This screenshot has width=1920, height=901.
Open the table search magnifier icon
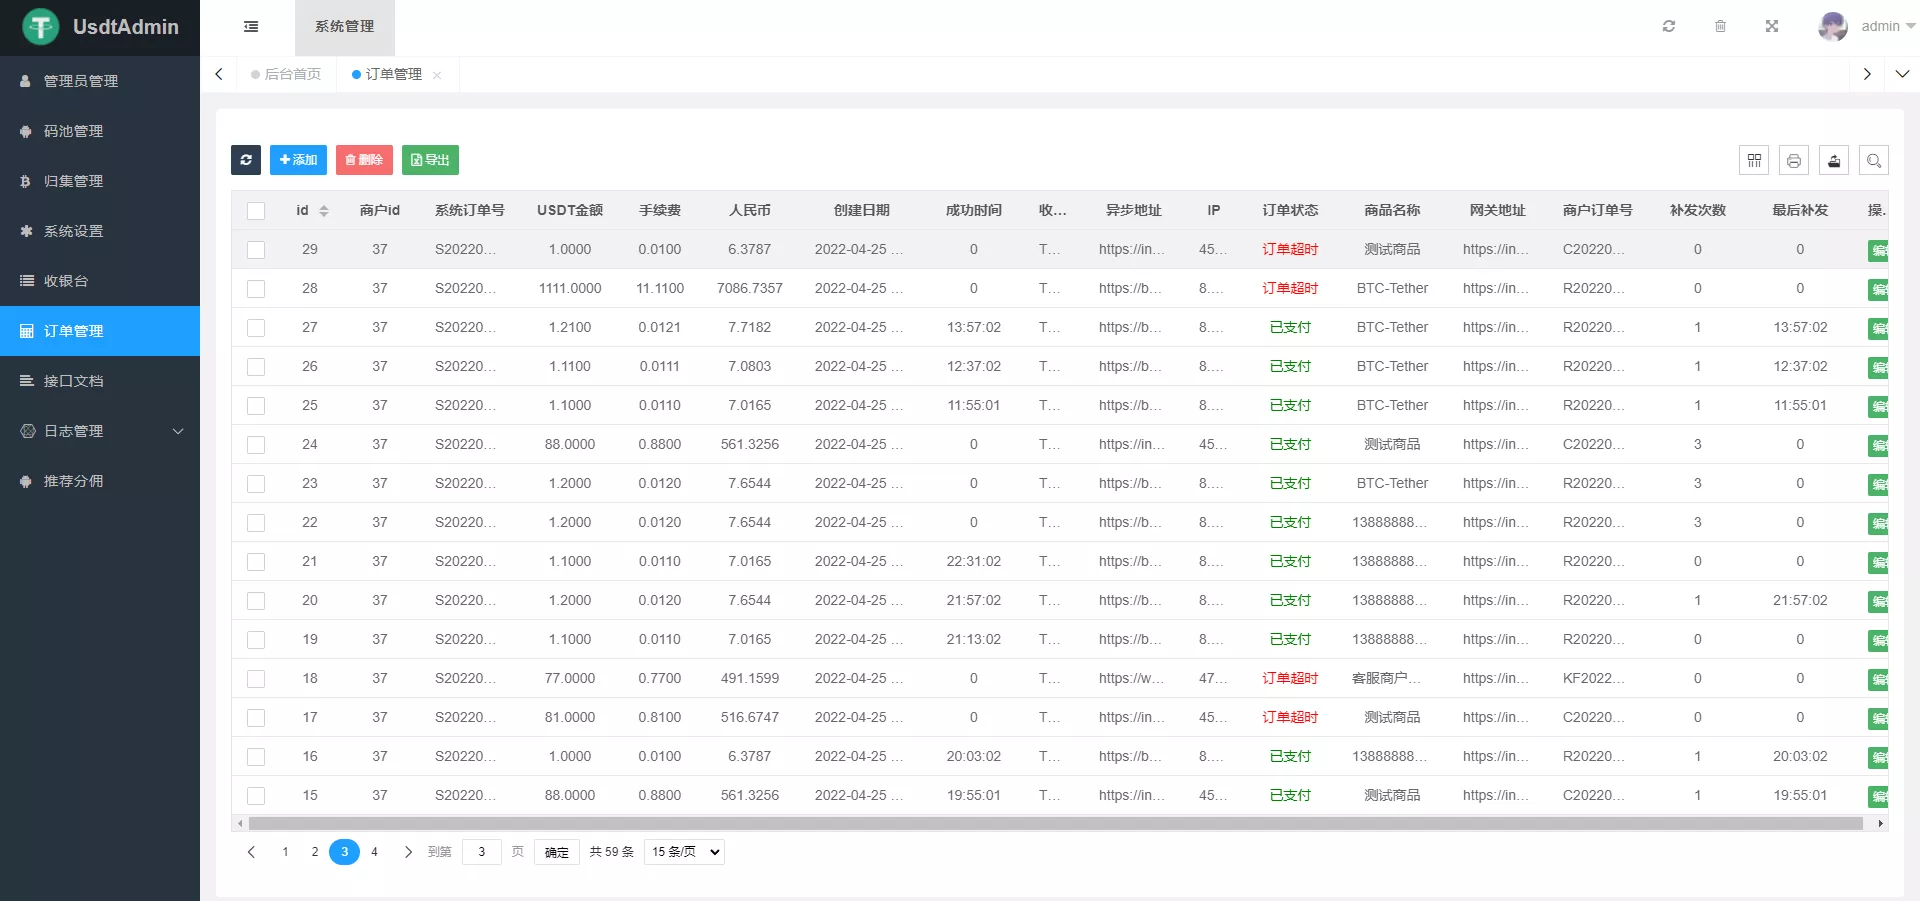(x=1875, y=160)
